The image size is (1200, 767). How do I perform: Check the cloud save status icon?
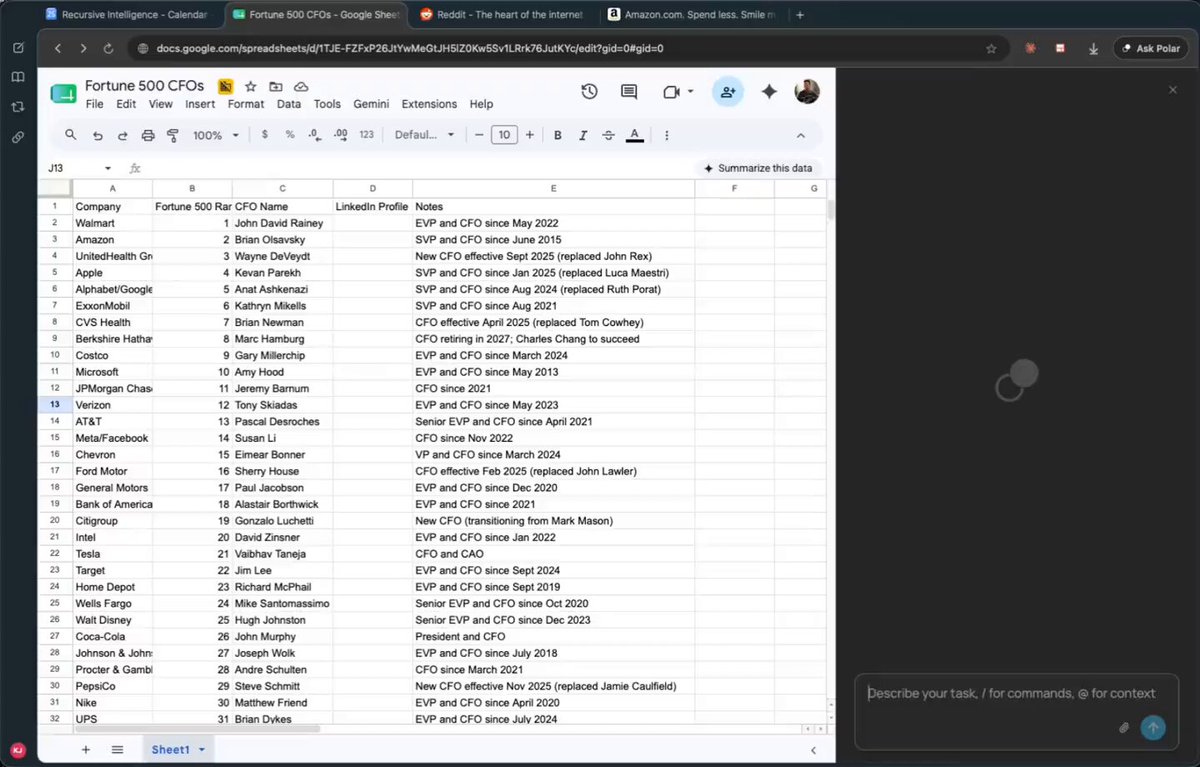pyautogui.click(x=301, y=86)
